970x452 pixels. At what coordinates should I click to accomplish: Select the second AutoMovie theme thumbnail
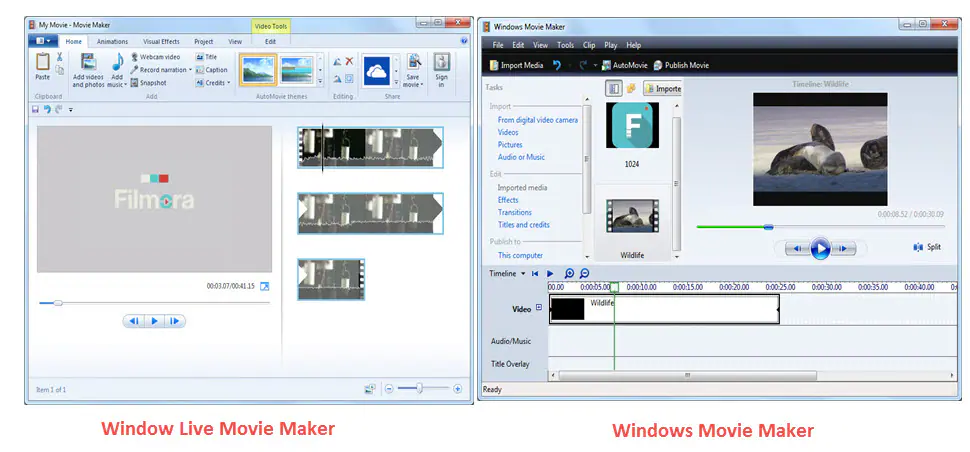point(297,70)
